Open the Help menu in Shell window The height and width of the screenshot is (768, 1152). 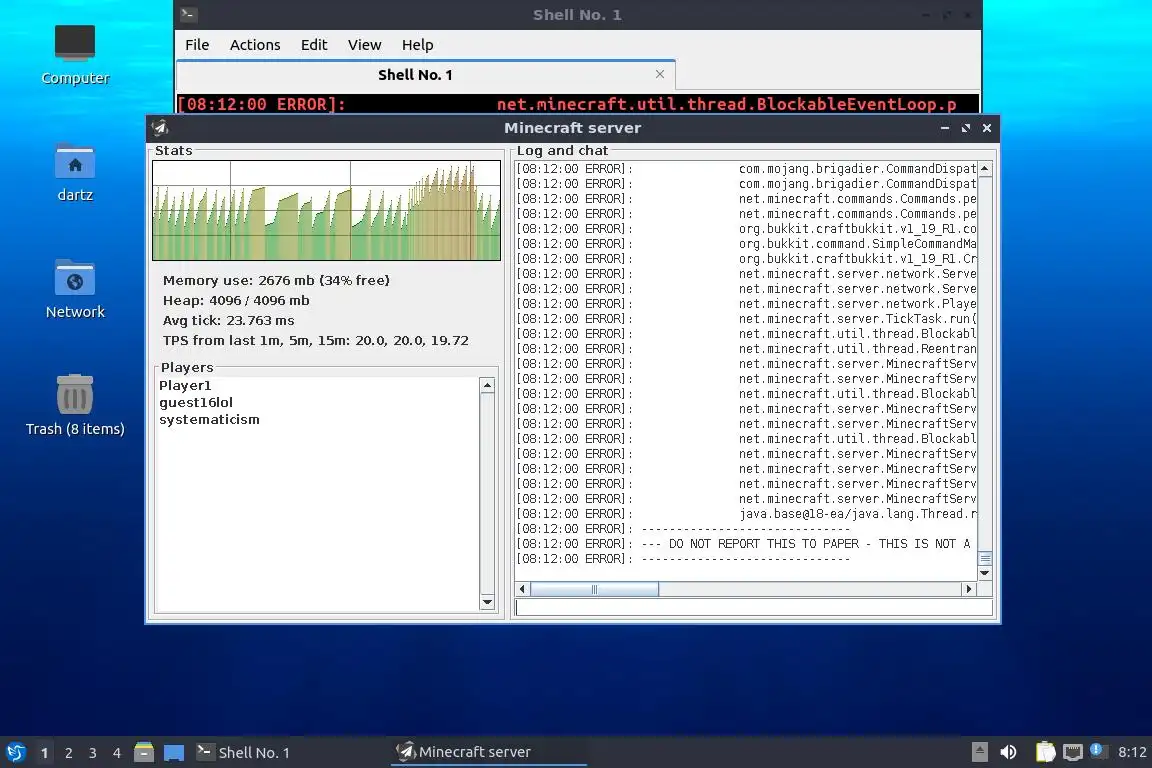pyautogui.click(x=417, y=45)
